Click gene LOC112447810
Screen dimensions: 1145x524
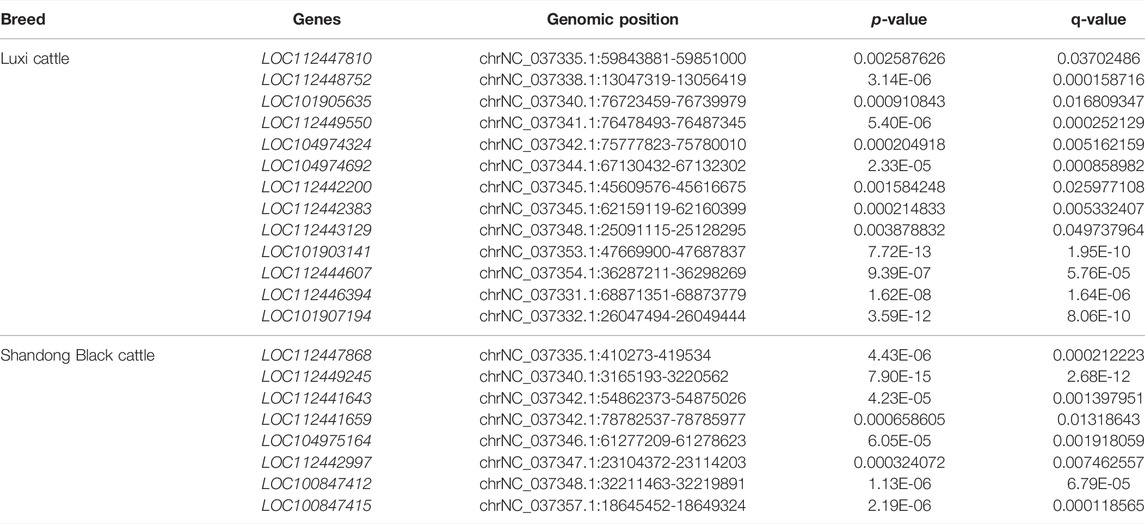(316, 58)
